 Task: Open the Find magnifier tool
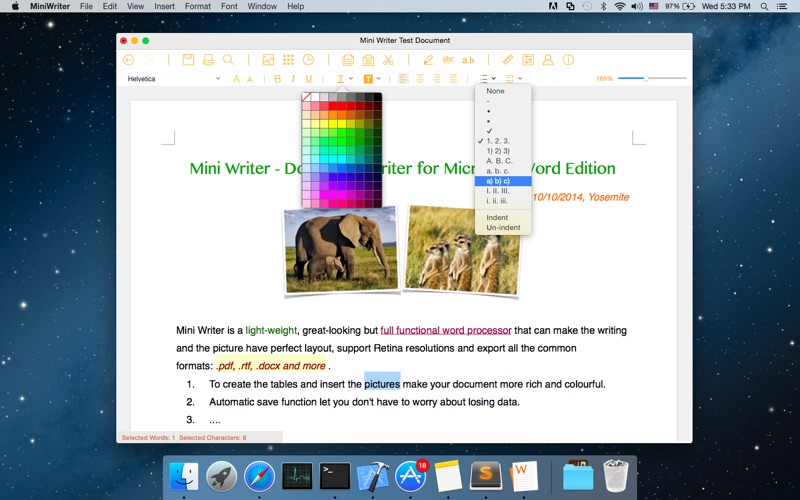pyautogui.click(x=228, y=60)
